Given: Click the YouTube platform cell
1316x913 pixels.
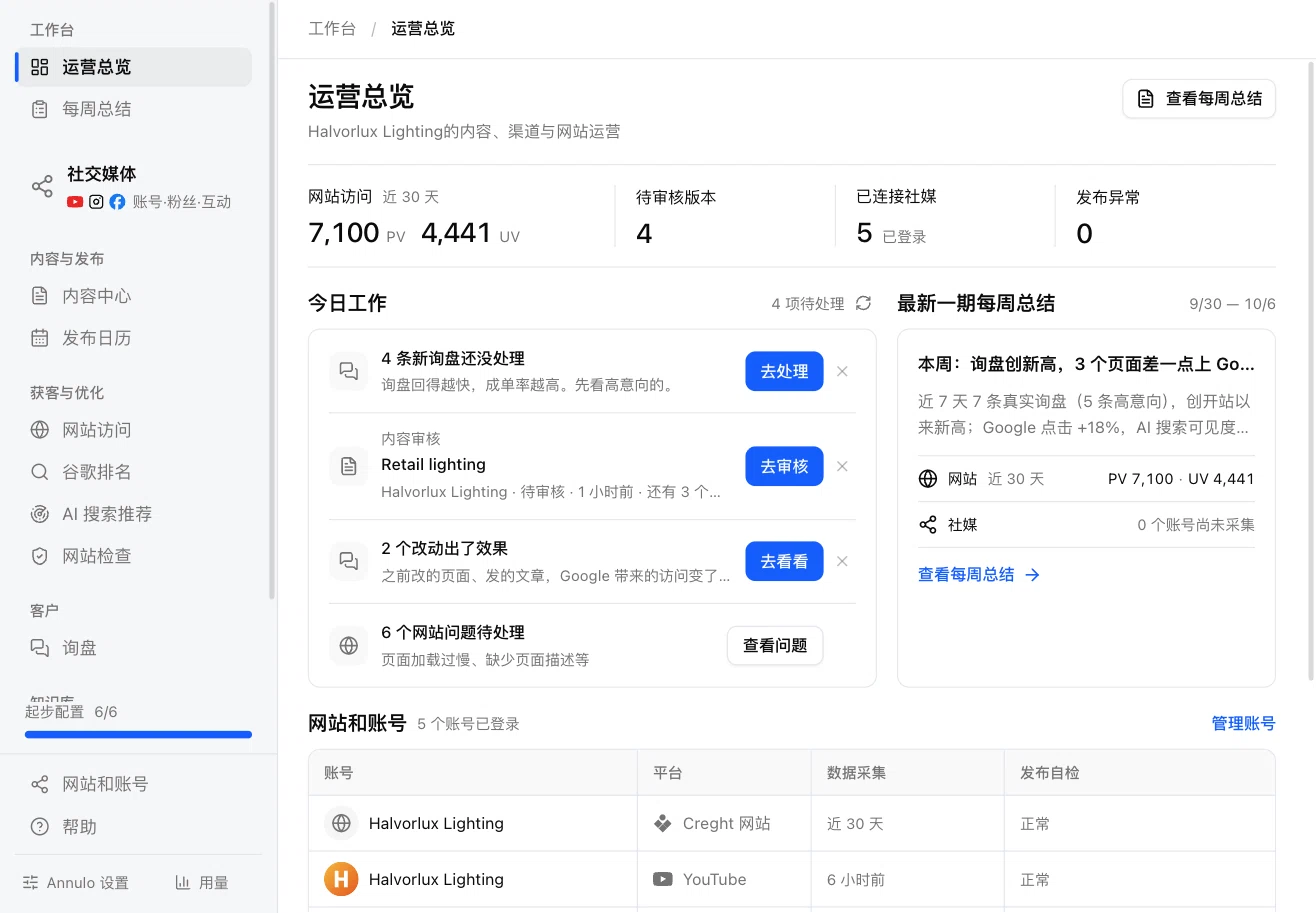Looking at the screenshot, I should [724, 880].
